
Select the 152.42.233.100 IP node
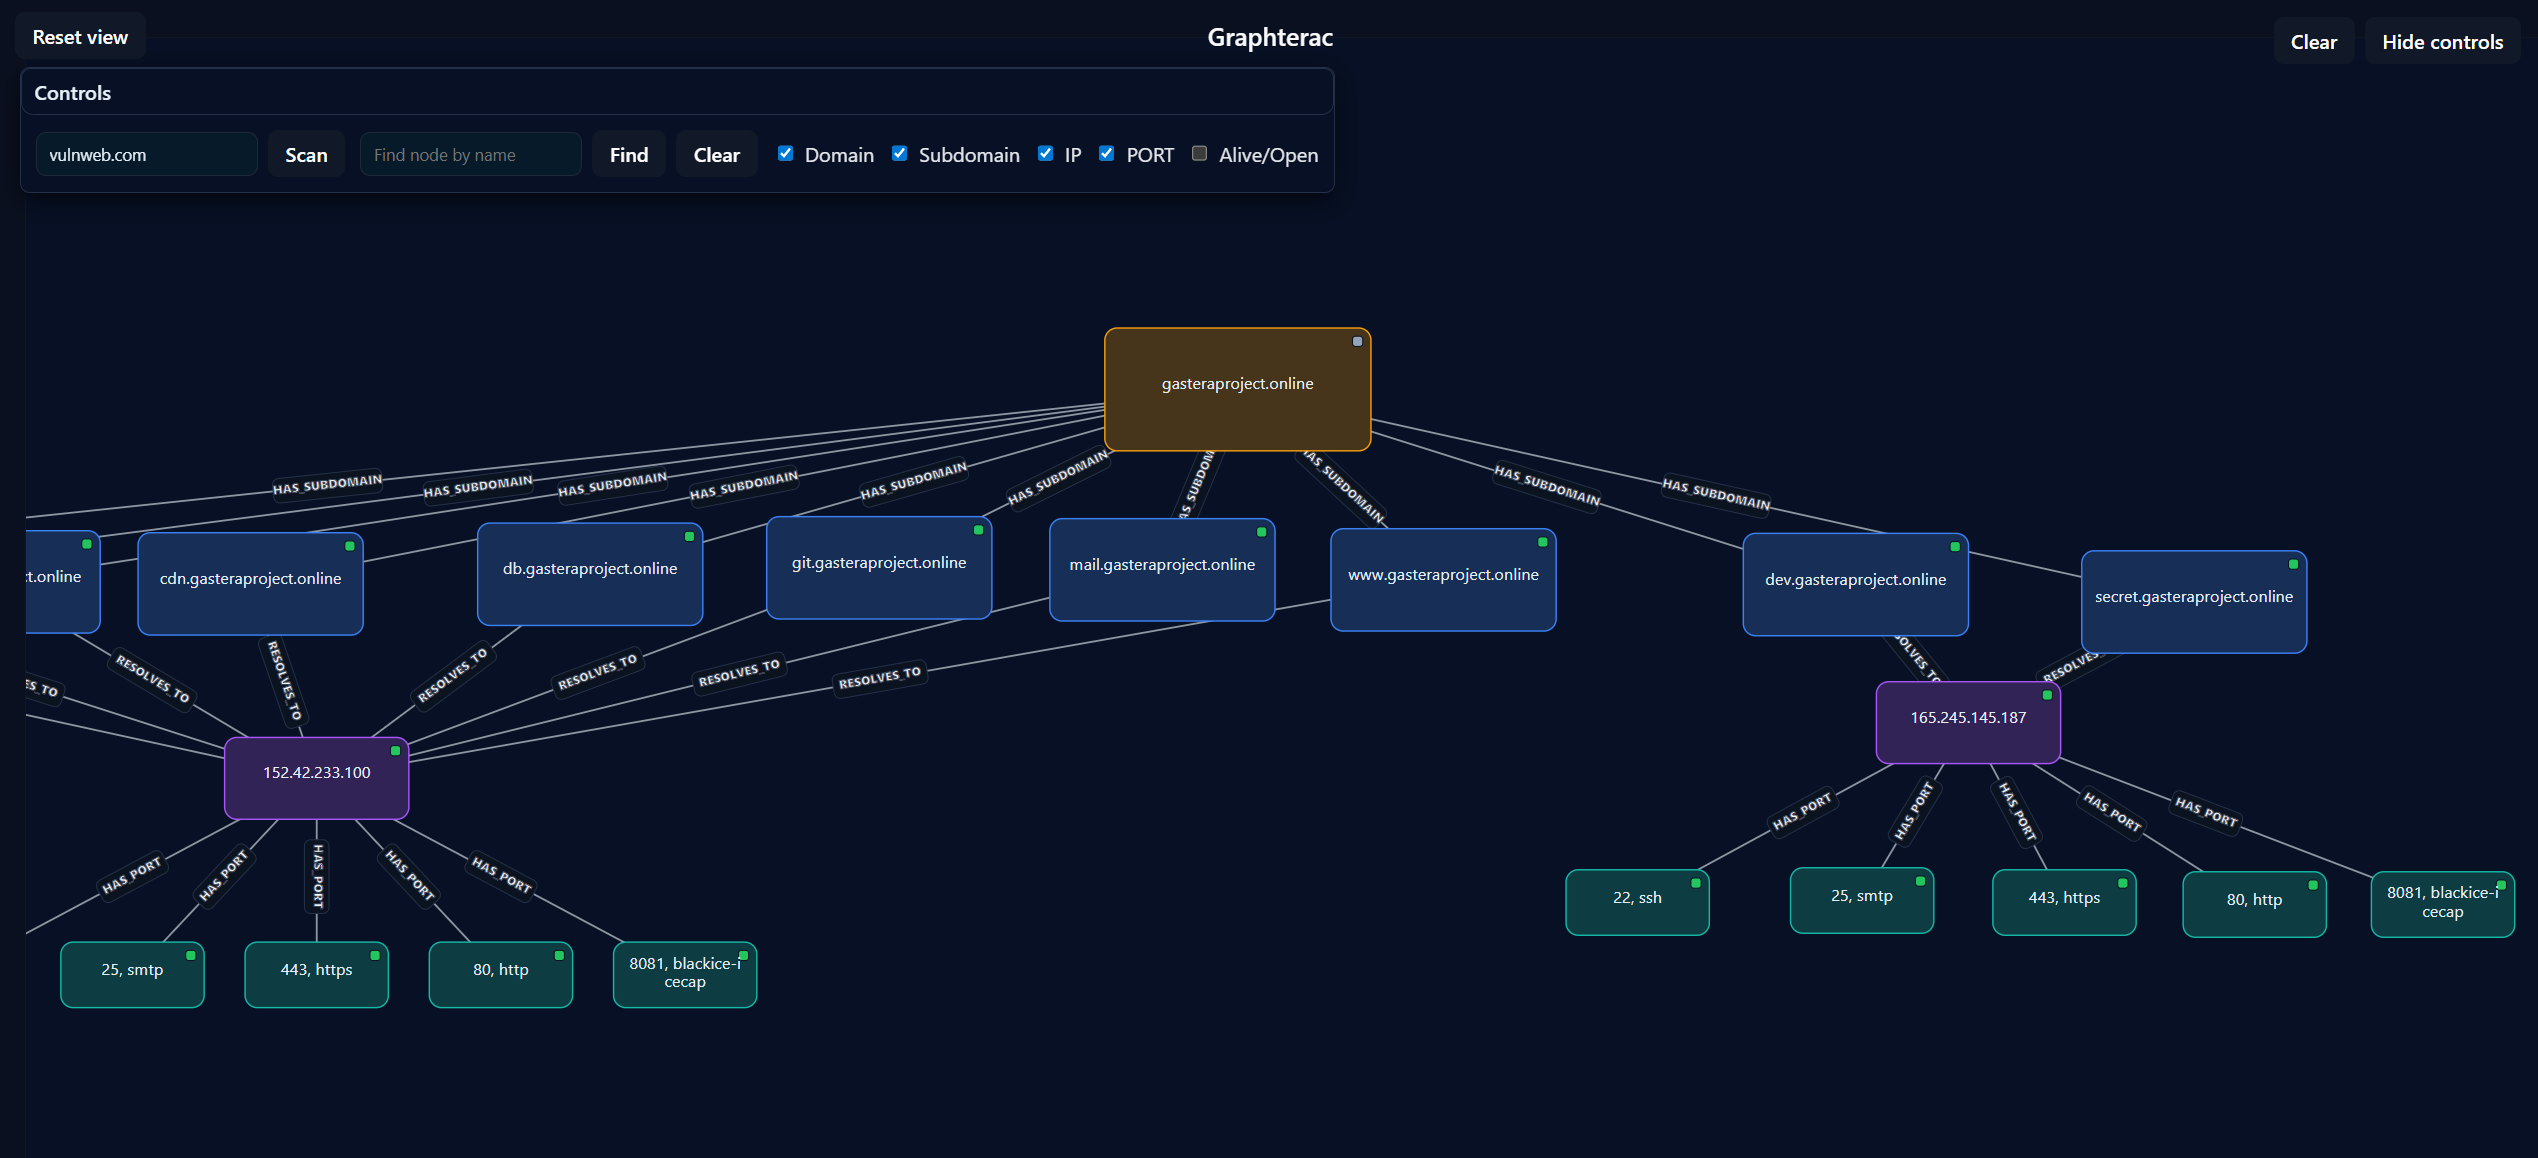[x=316, y=777]
